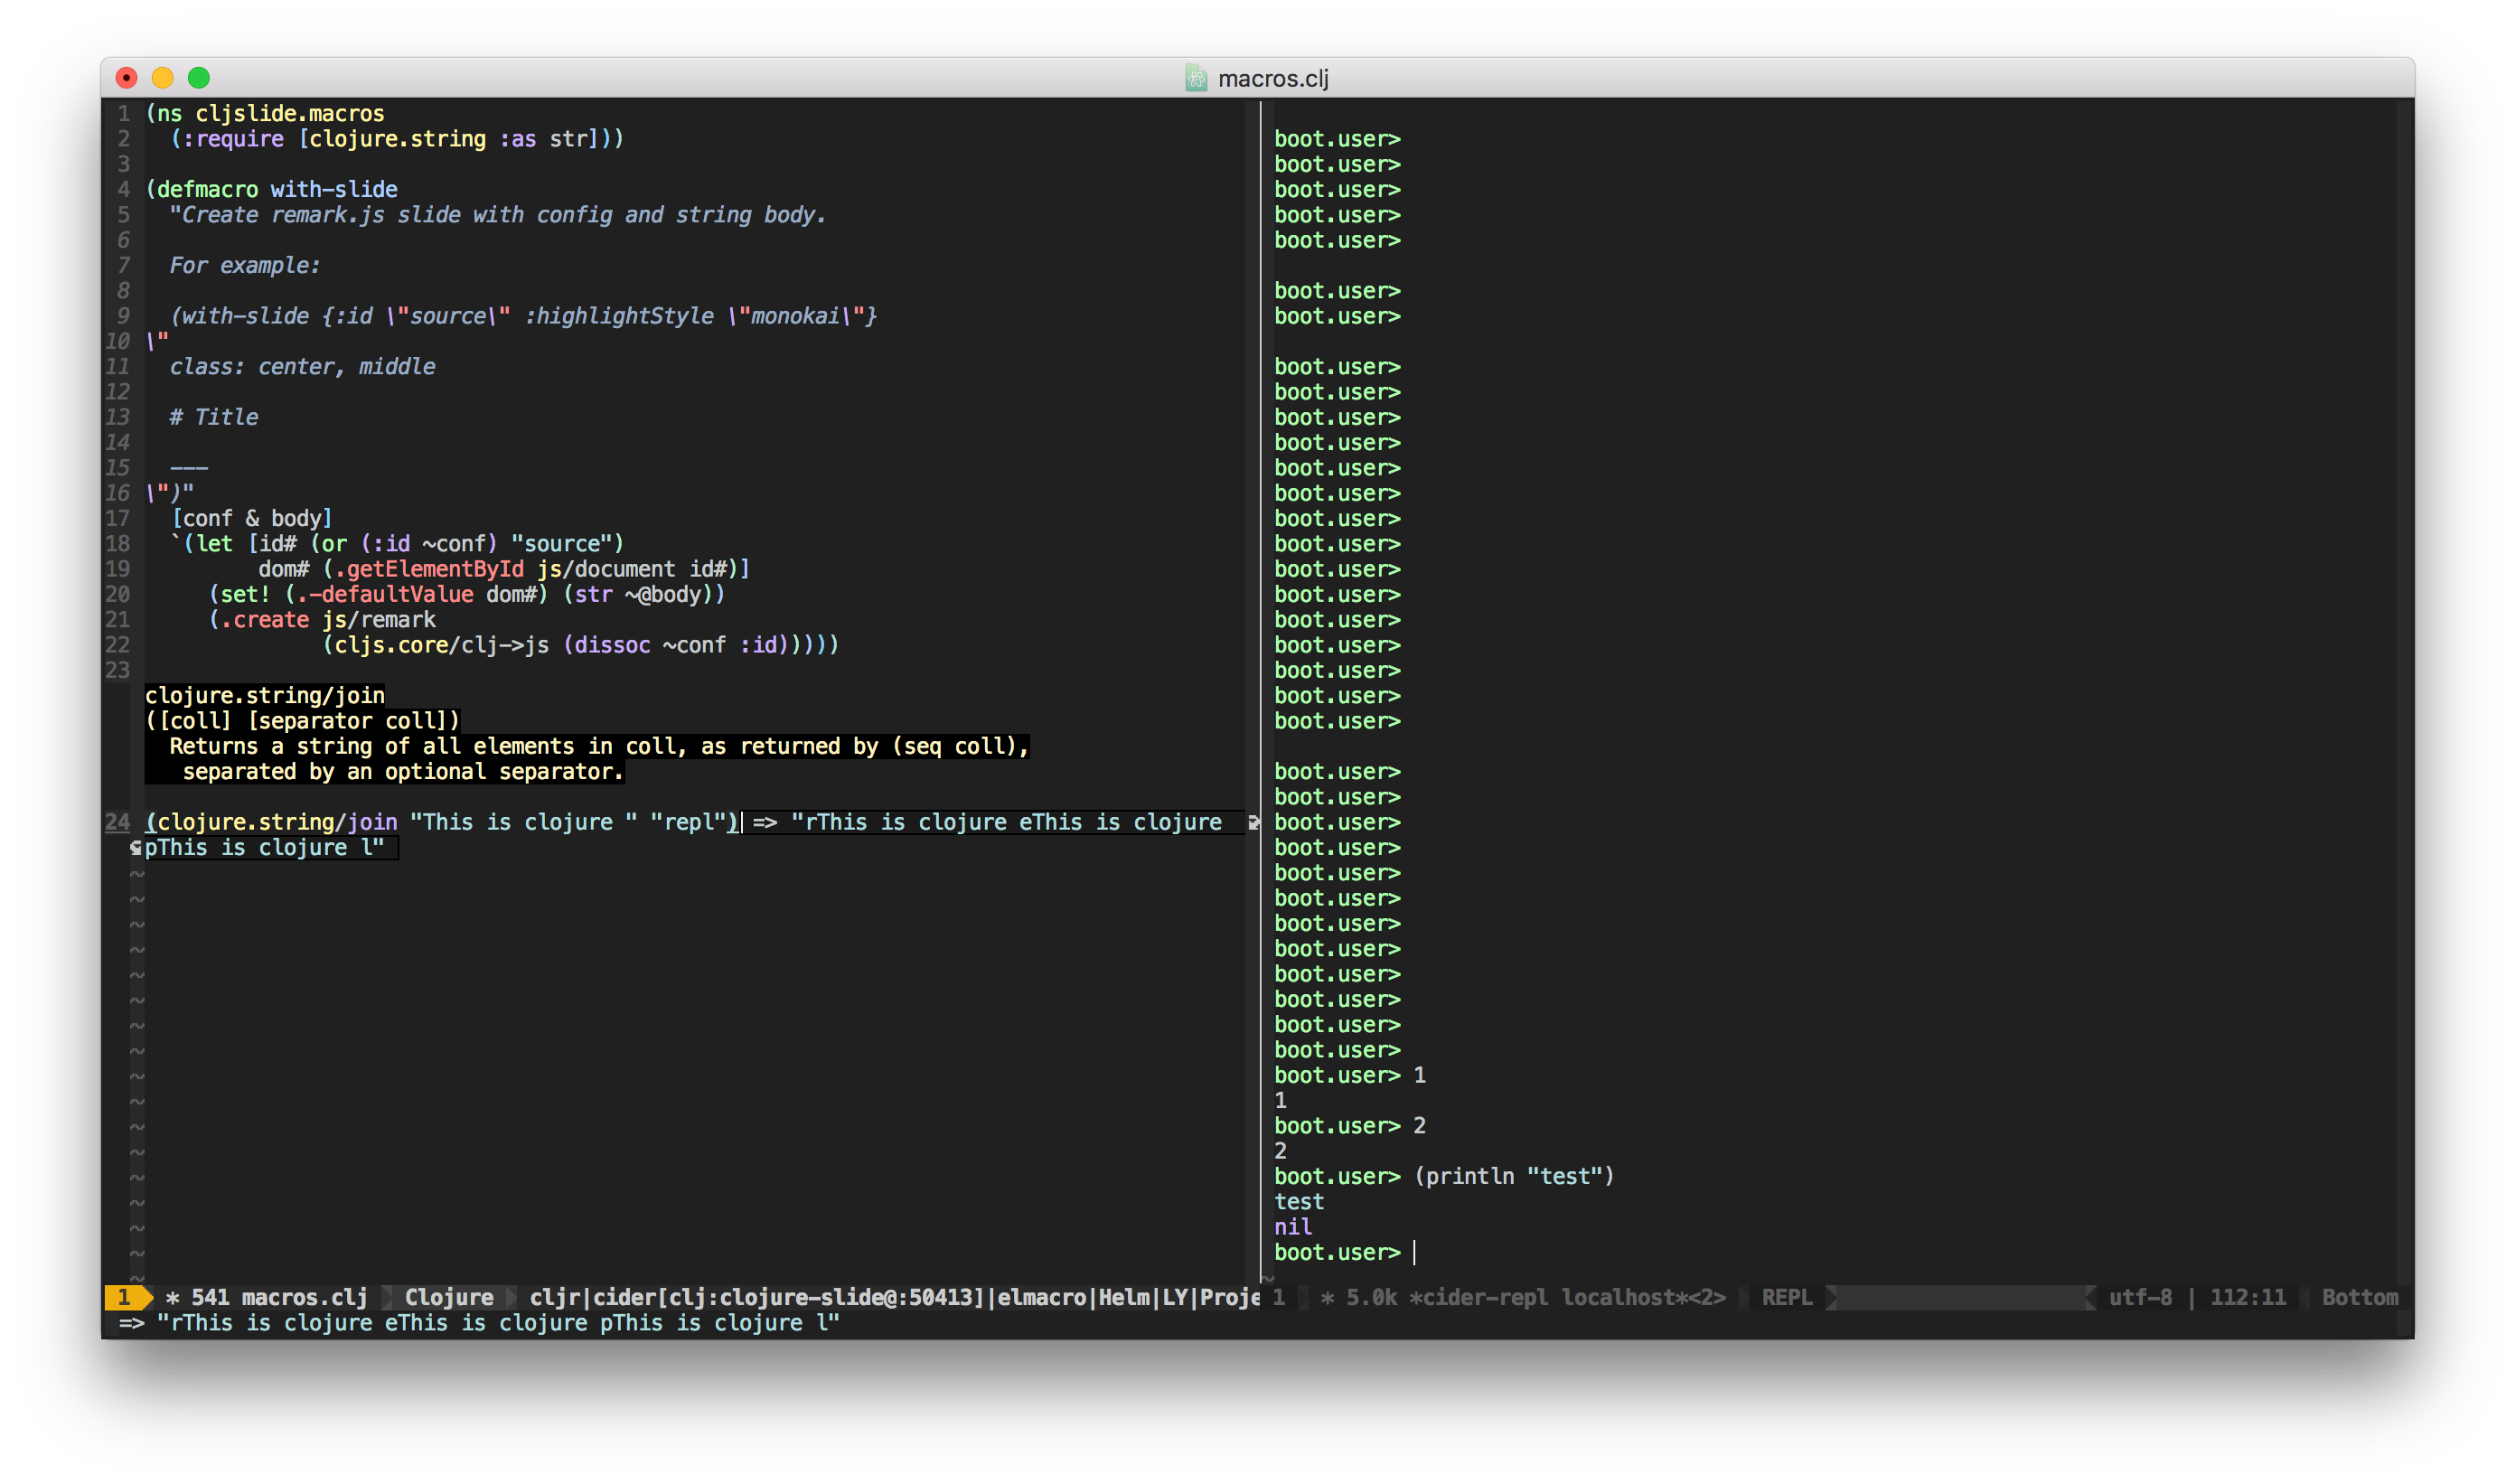This screenshot has height=1484, width=2516.
Task: Click the clojure.string/join eldoc header
Action: point(265,695)
